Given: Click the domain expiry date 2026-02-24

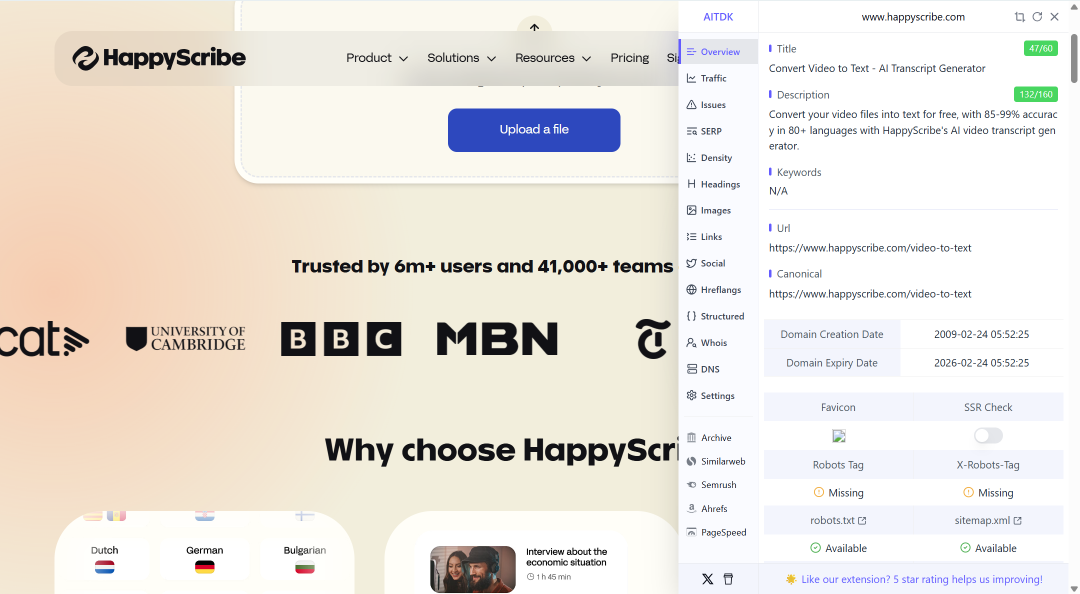Looking at the screenshot, I should tap(982, 362).
